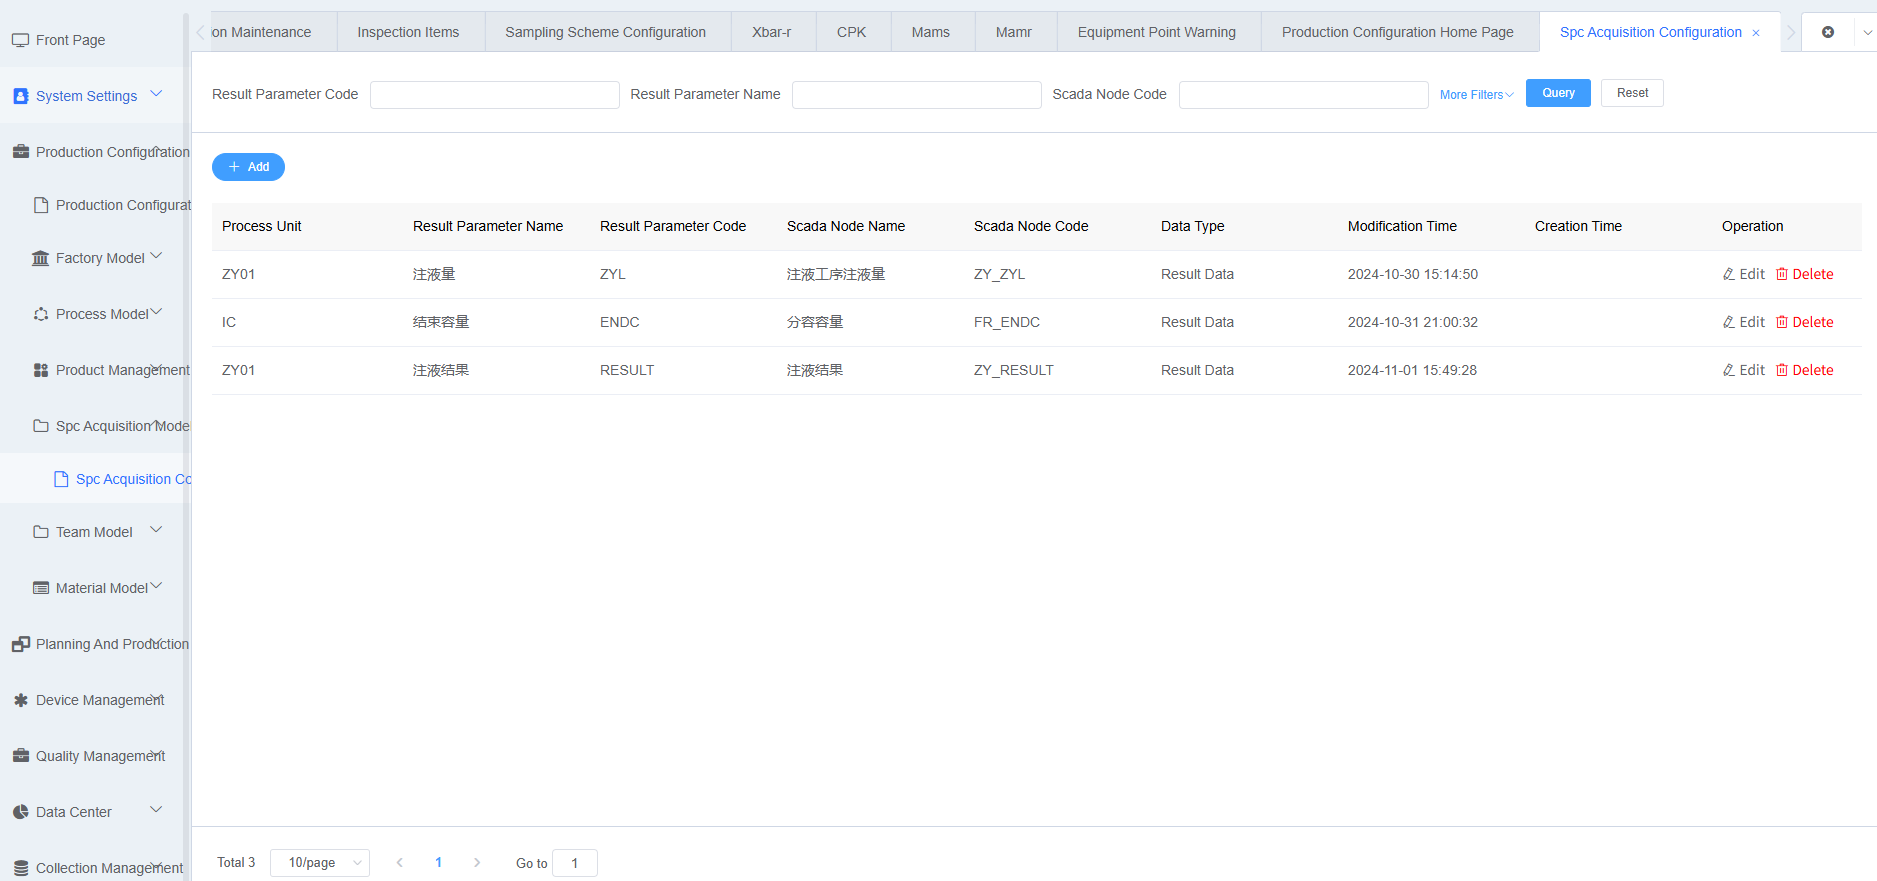The image size is (1877, 881).
Task: Click the Process Model cycle icon
Action: coord(40,314)
